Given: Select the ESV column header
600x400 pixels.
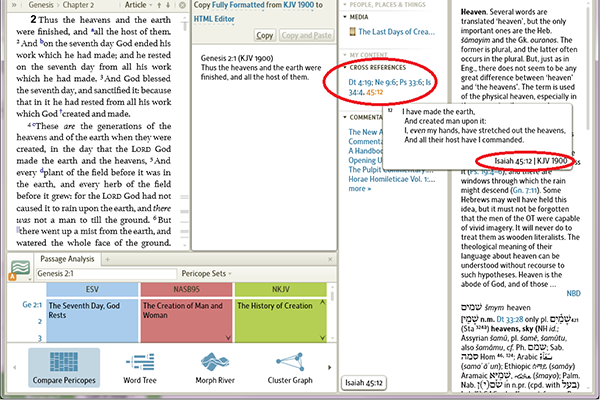Looking at the screenshot, I should pos(92,289).
